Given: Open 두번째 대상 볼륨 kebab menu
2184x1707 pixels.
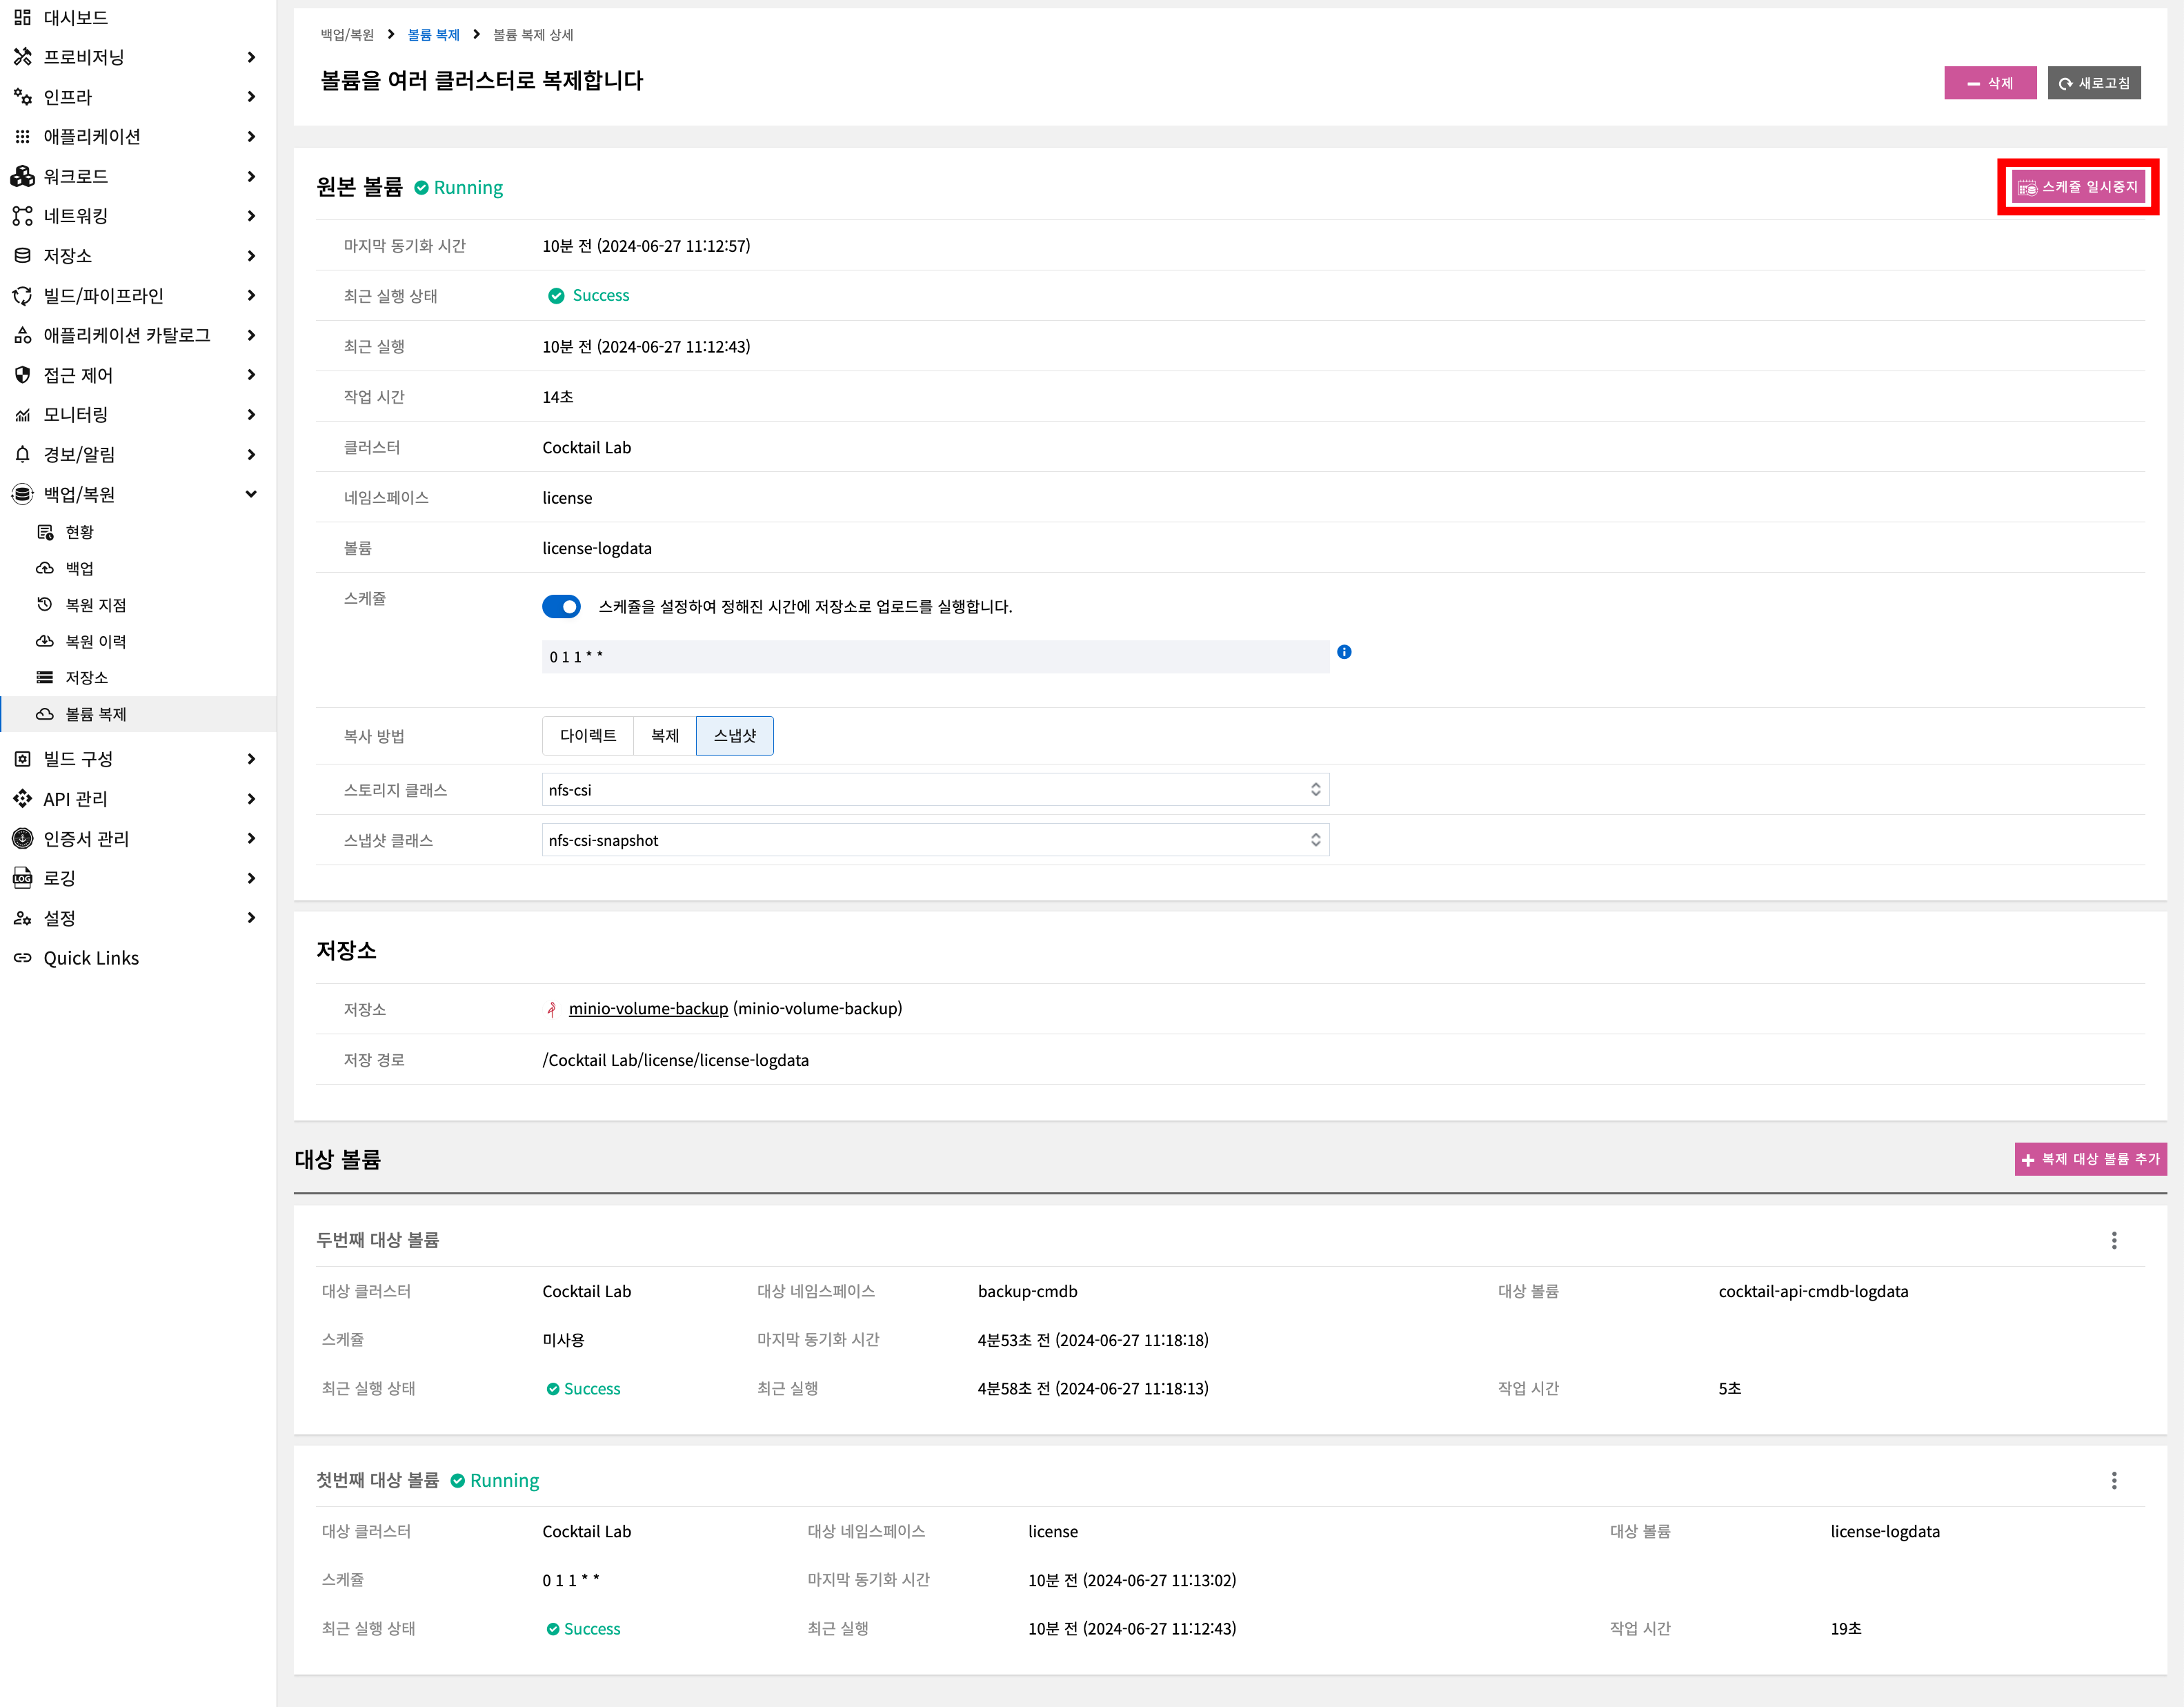Looking at the screenshot, I should tap(2113, 1240).
